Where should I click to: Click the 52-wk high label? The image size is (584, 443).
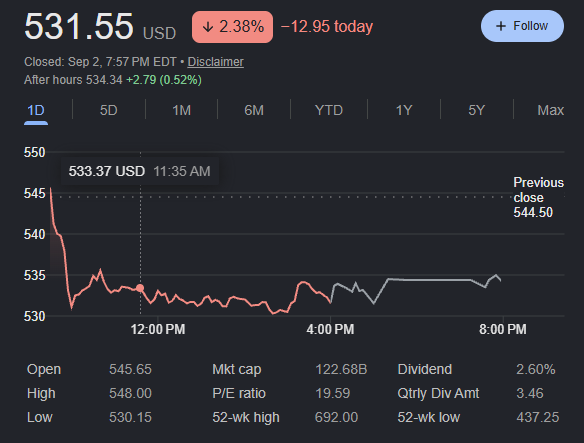(x=246, y=418)
